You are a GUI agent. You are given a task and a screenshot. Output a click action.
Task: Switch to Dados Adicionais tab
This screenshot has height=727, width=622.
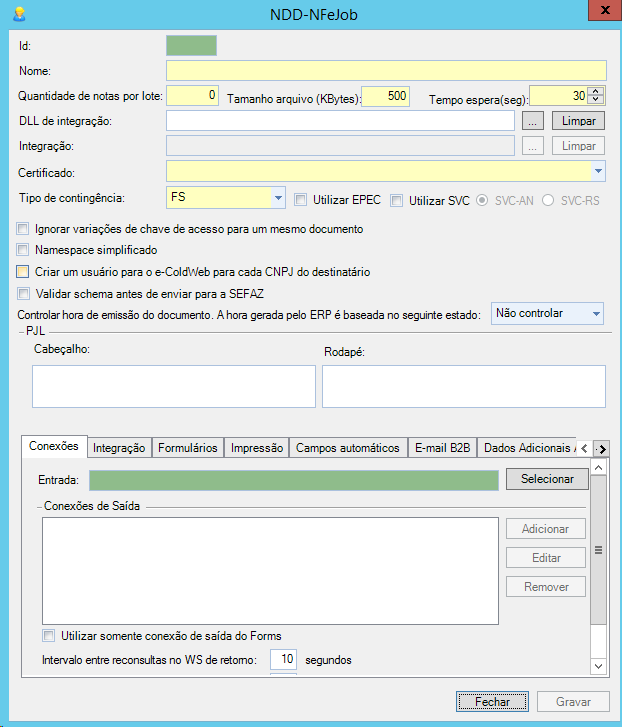tap(527, 448)
